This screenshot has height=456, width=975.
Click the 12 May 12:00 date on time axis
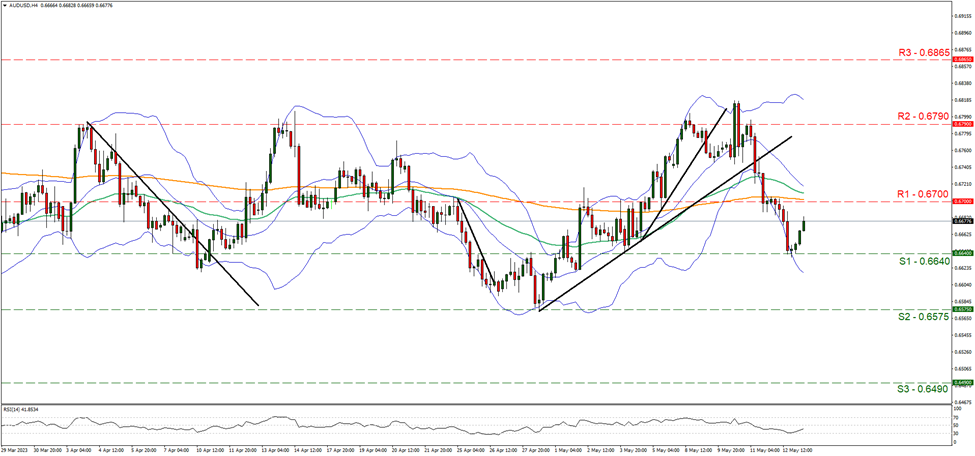pos(800,450)
